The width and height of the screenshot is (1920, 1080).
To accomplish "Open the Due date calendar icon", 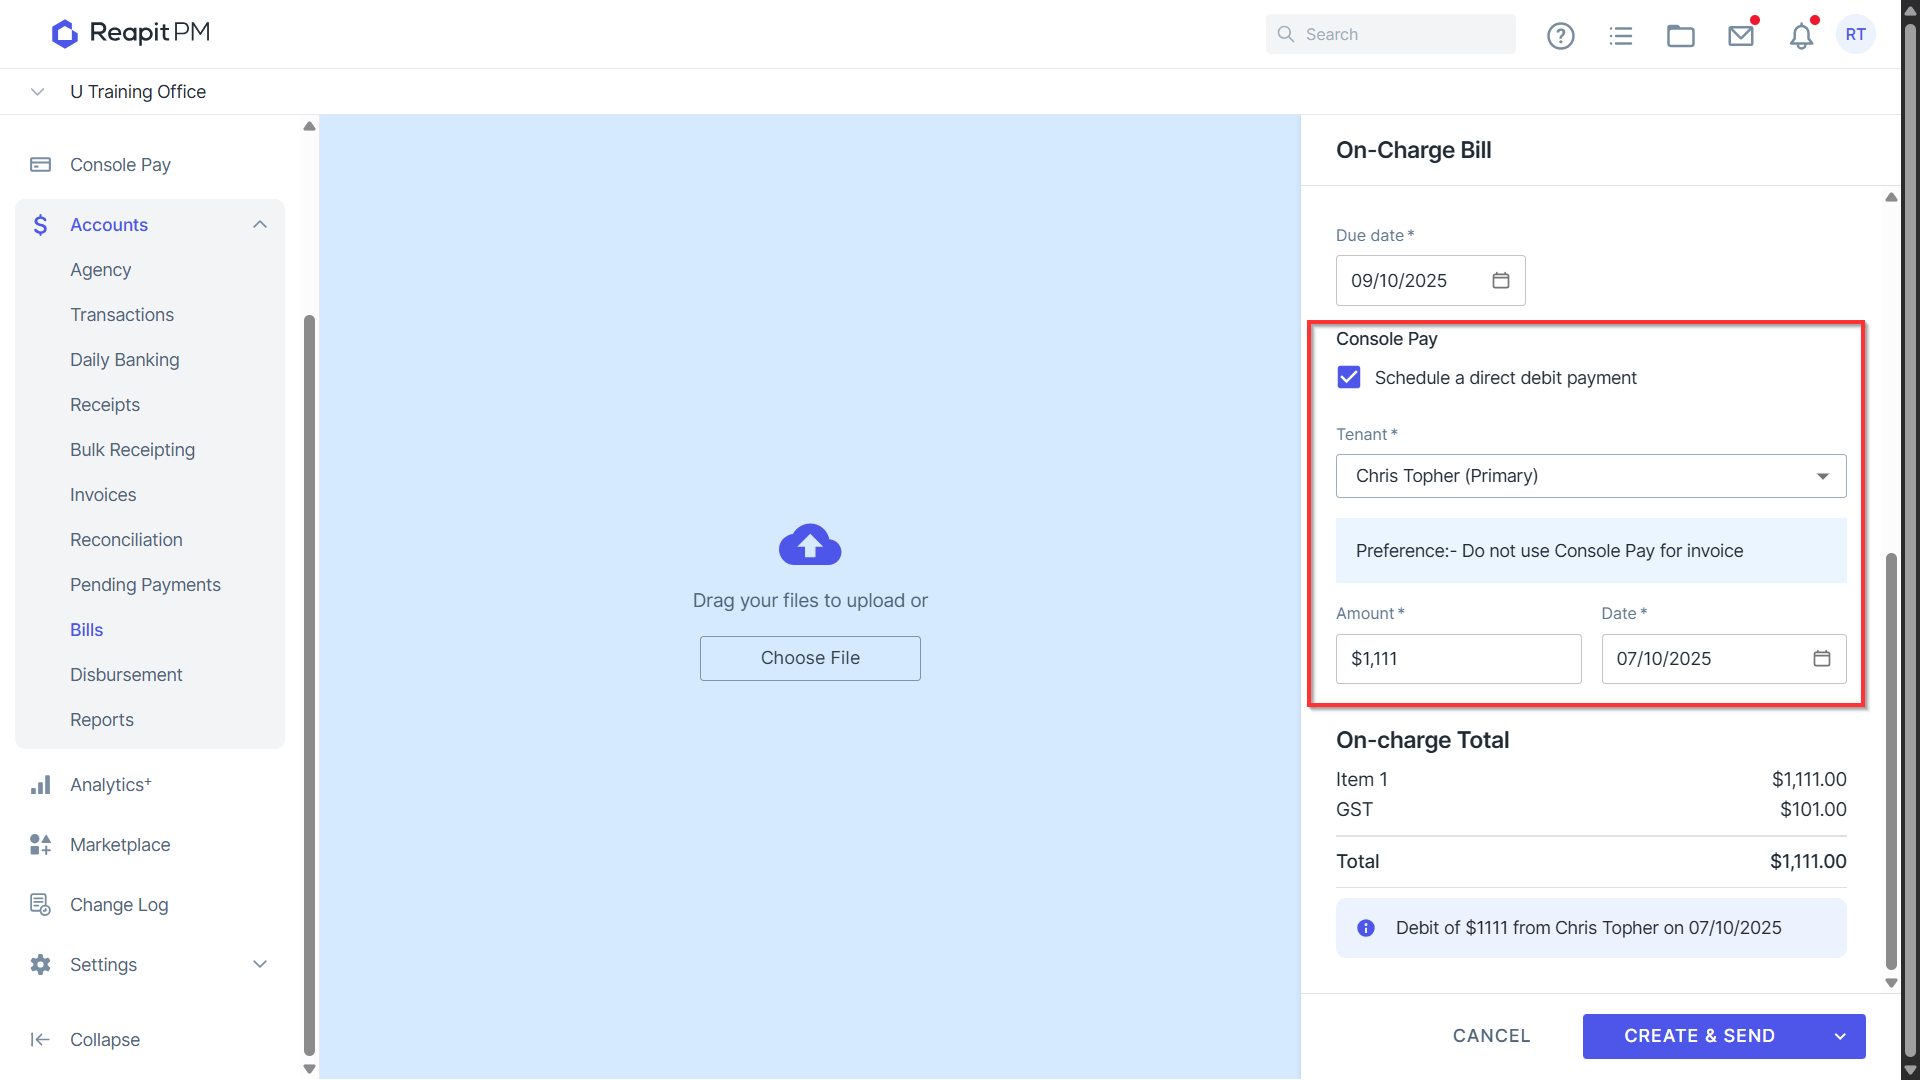I will coord(1501,281).
